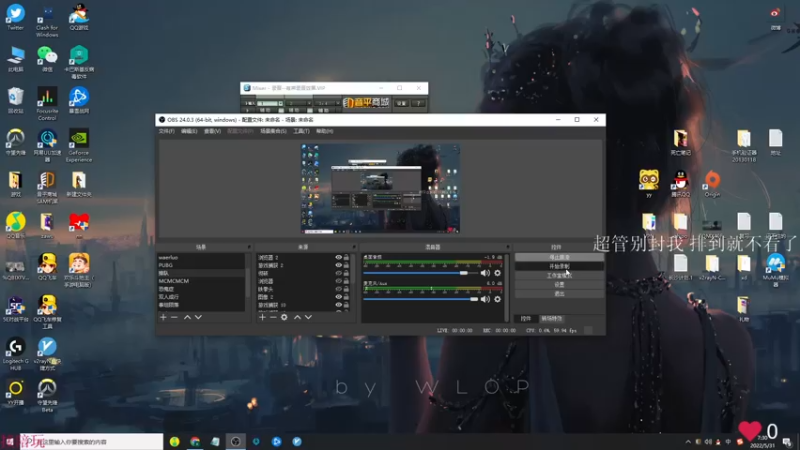Move selected source up in Sources panel
Viewport: 800px width, 450px height.
click(297, 317)
